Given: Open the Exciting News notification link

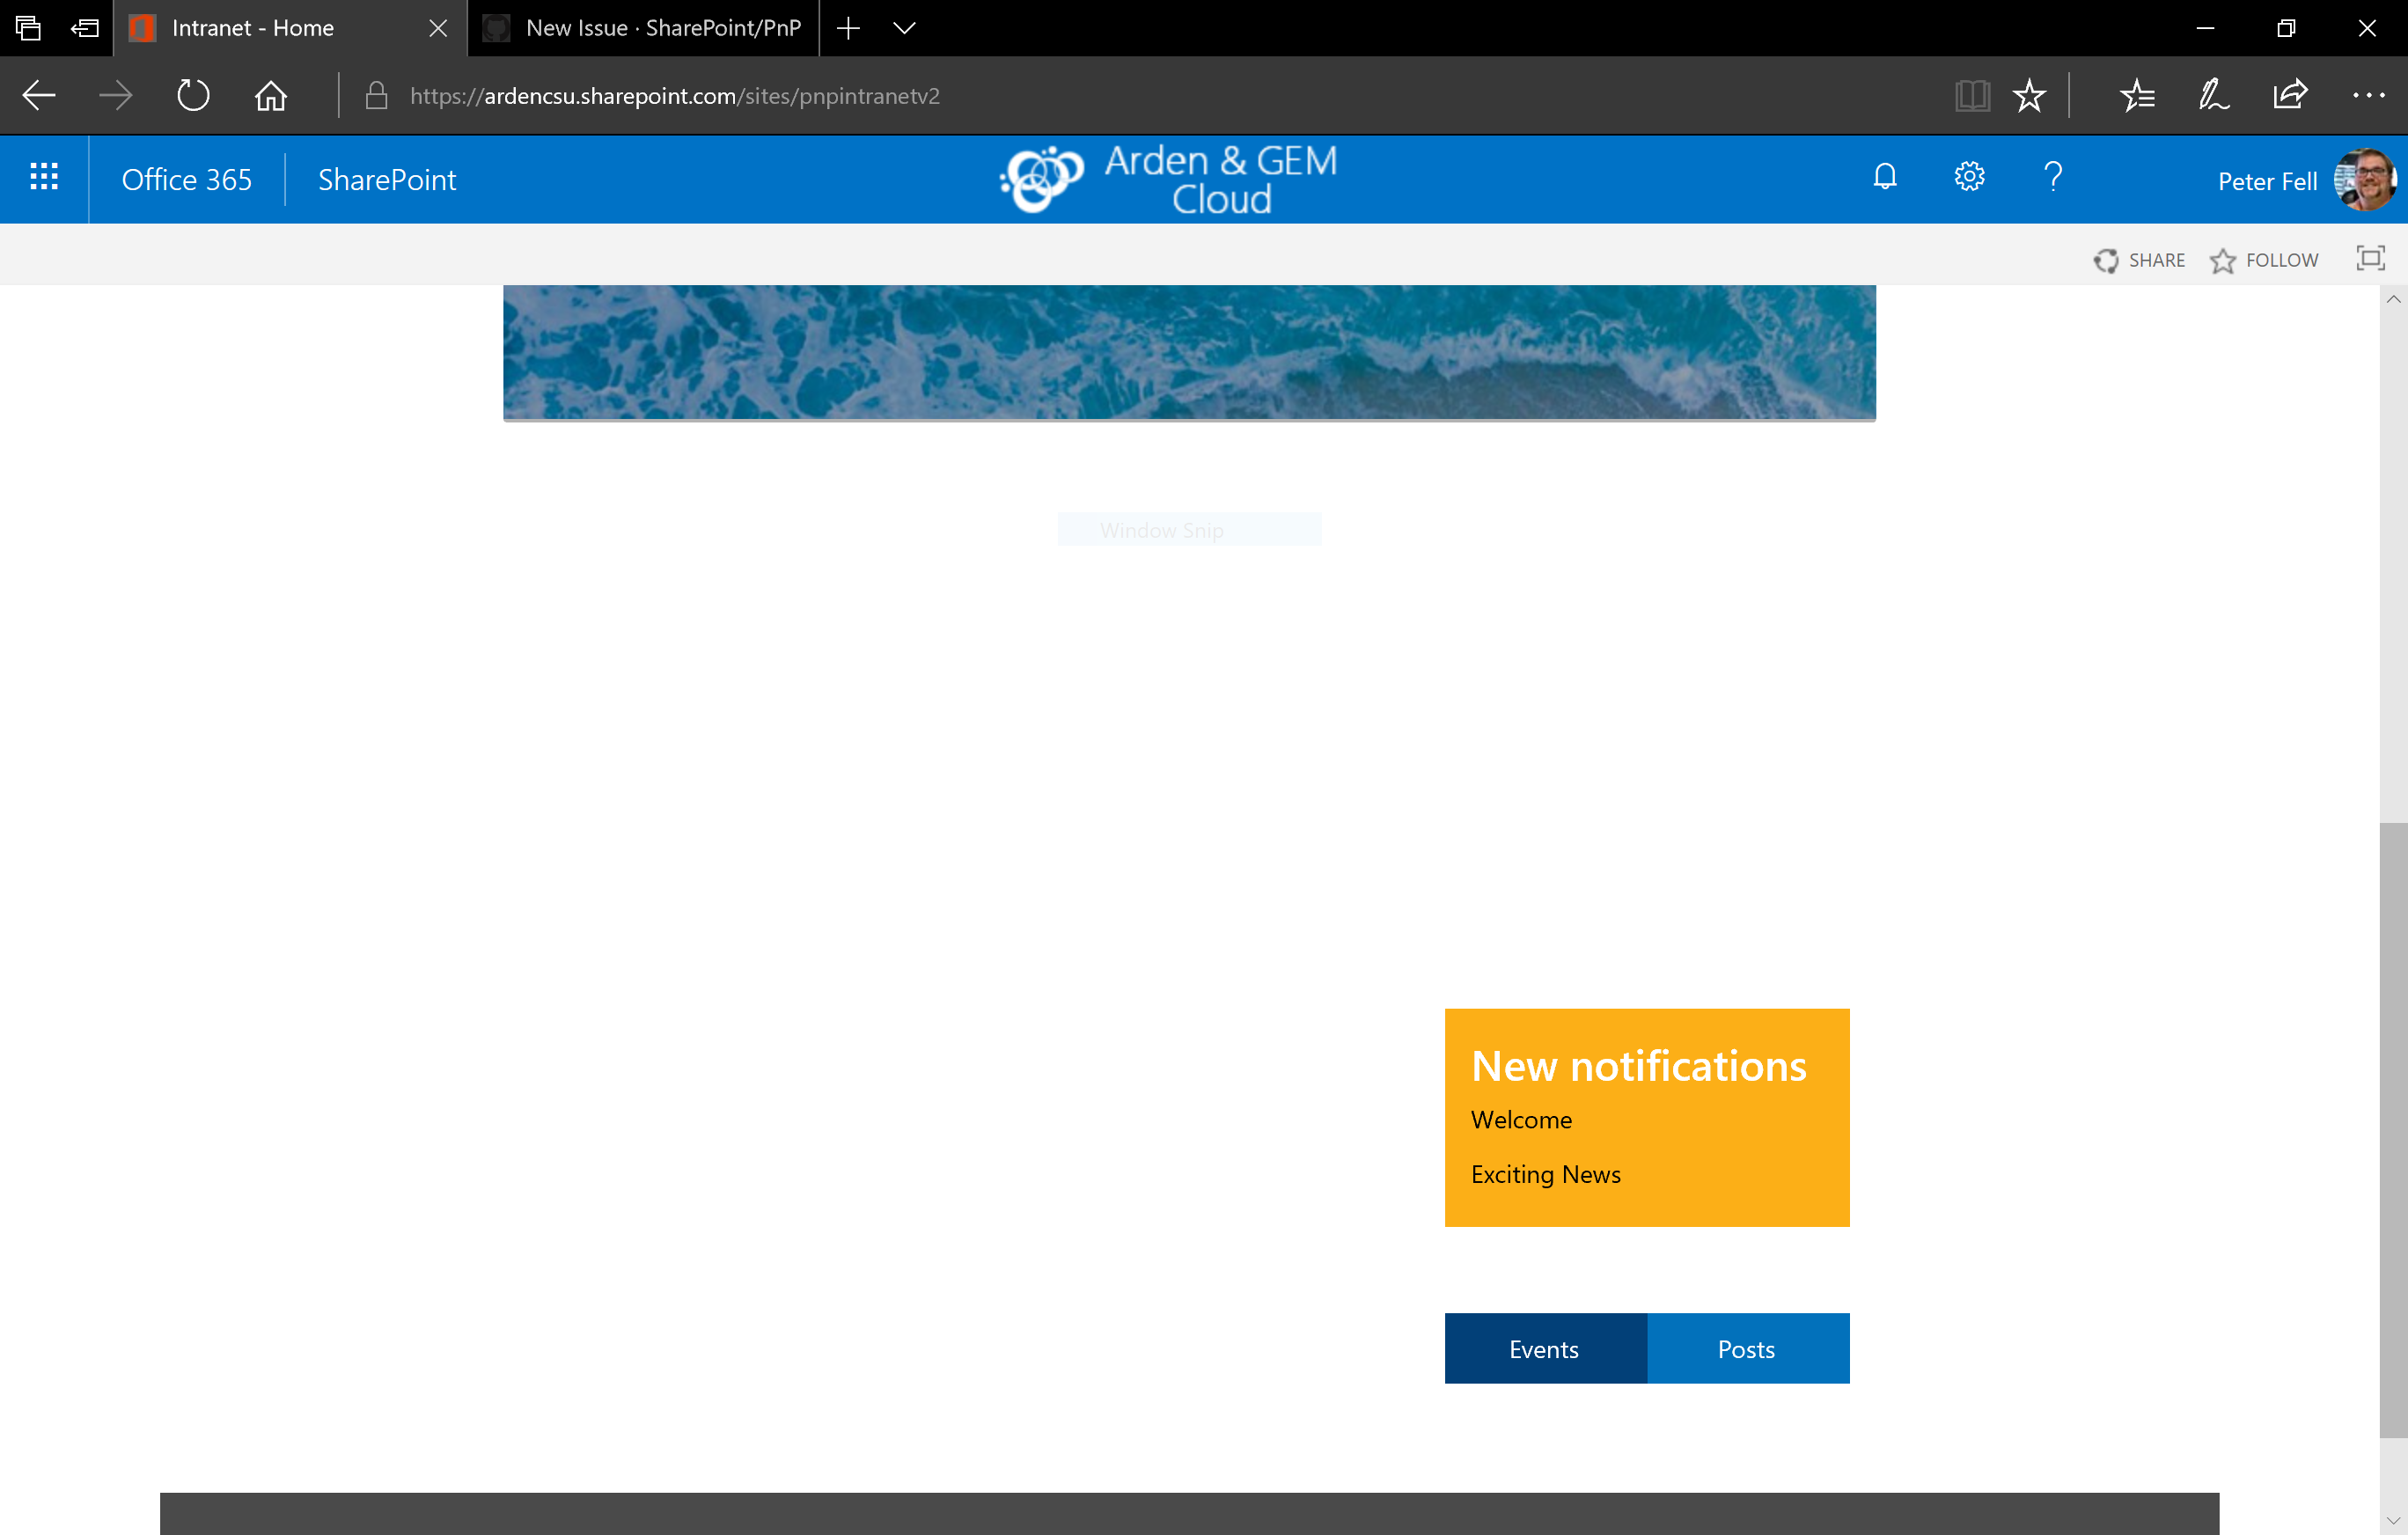Looking at the screenshot, I should (1545, 1174).
